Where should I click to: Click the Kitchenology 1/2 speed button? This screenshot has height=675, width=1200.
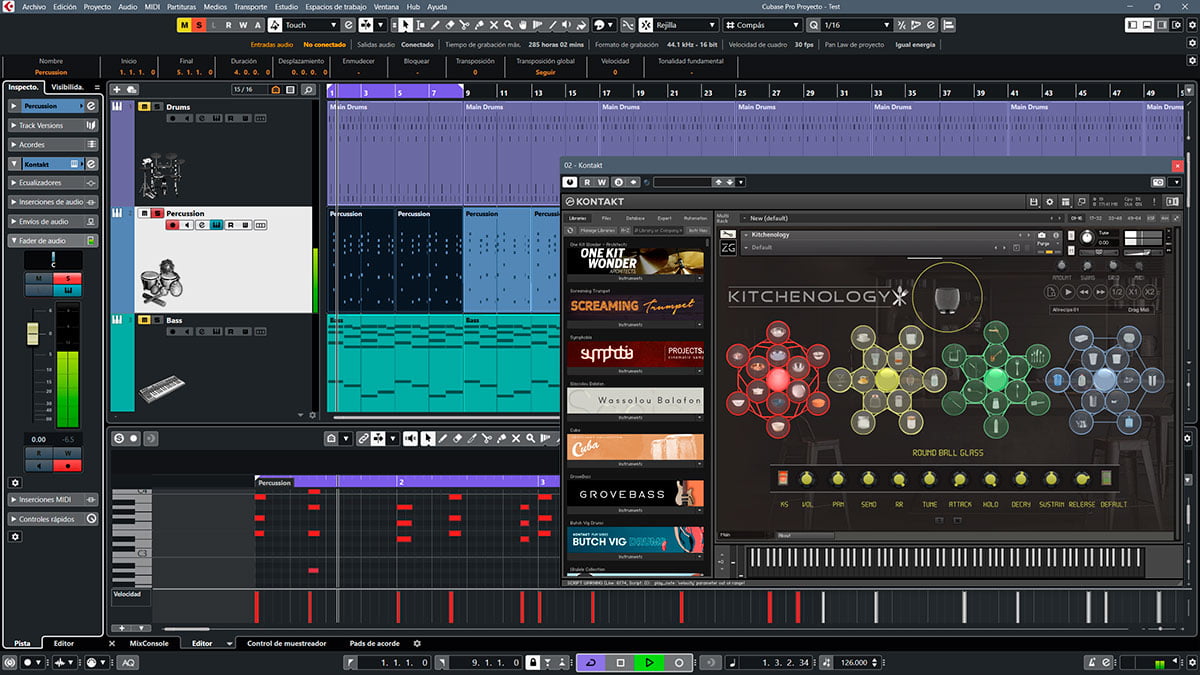pyautogui.click(x=1115, y=292)
